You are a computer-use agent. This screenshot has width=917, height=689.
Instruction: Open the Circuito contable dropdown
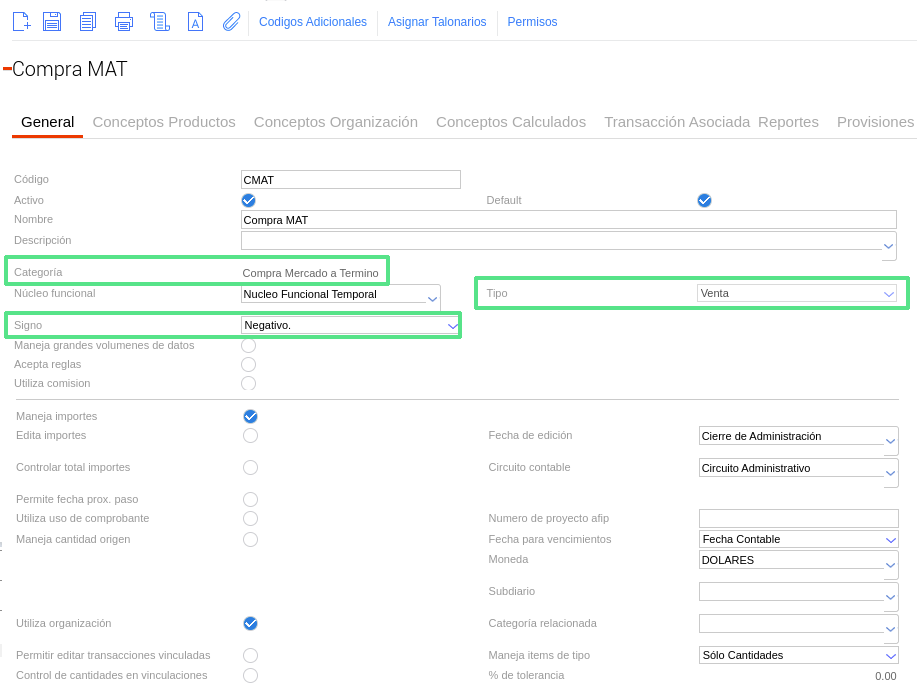890,473
